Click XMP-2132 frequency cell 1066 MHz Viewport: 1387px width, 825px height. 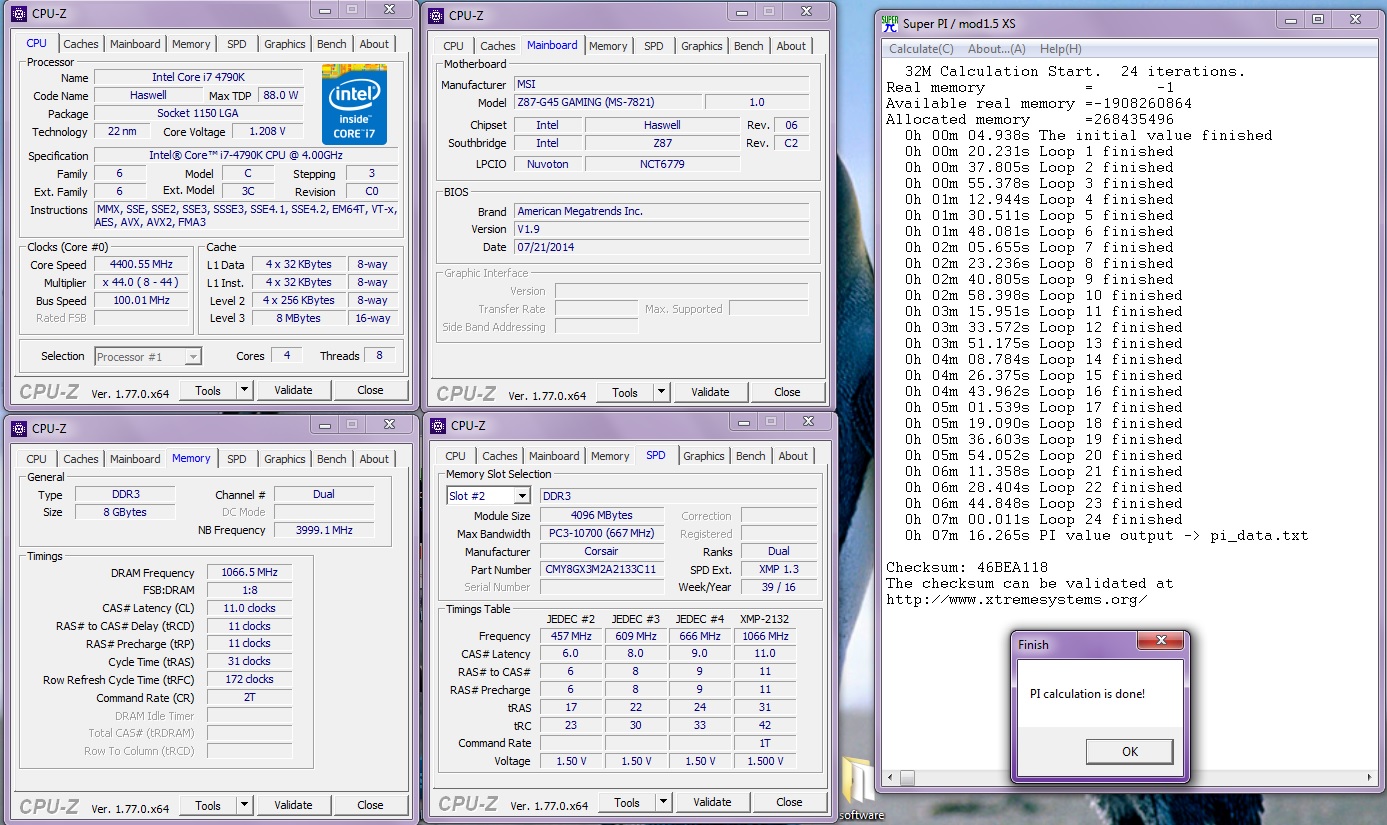point(765,637)
